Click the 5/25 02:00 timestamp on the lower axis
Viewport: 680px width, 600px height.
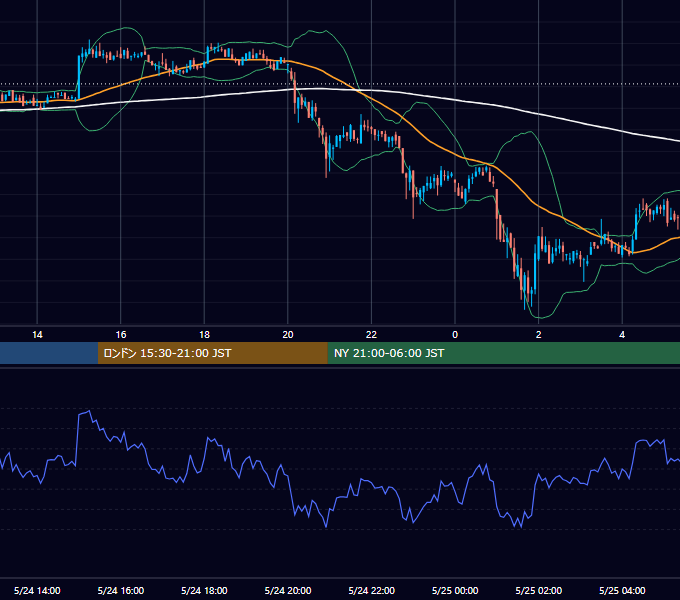click(539, 590)
